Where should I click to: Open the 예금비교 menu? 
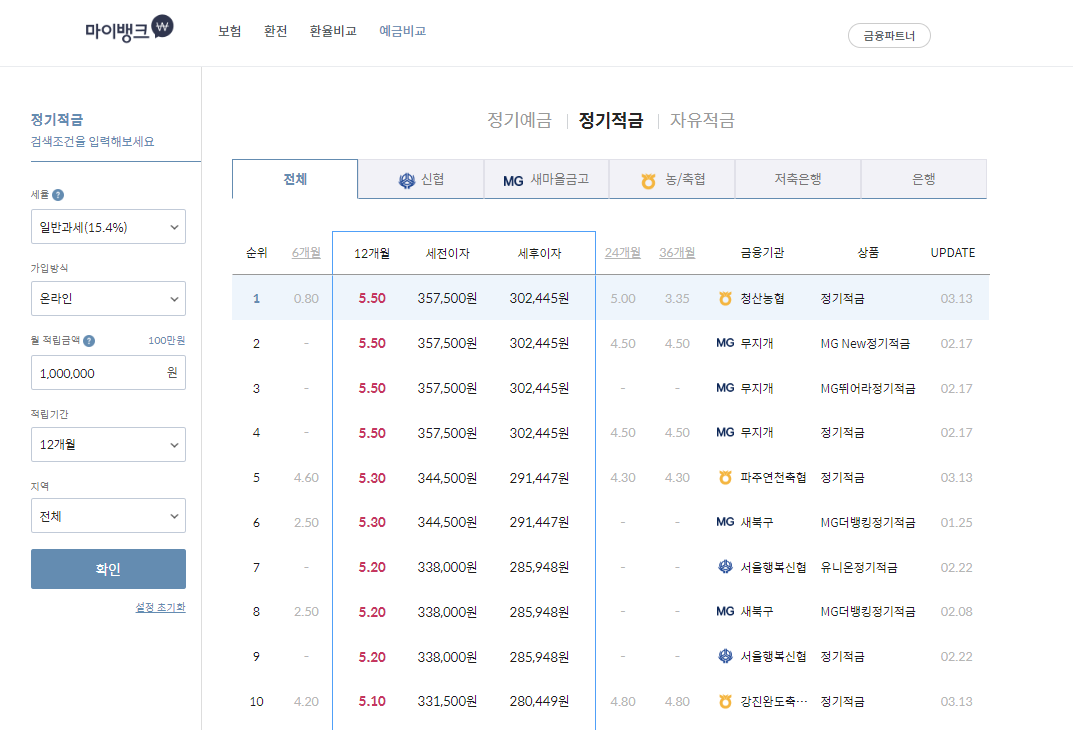coord(402,31)
